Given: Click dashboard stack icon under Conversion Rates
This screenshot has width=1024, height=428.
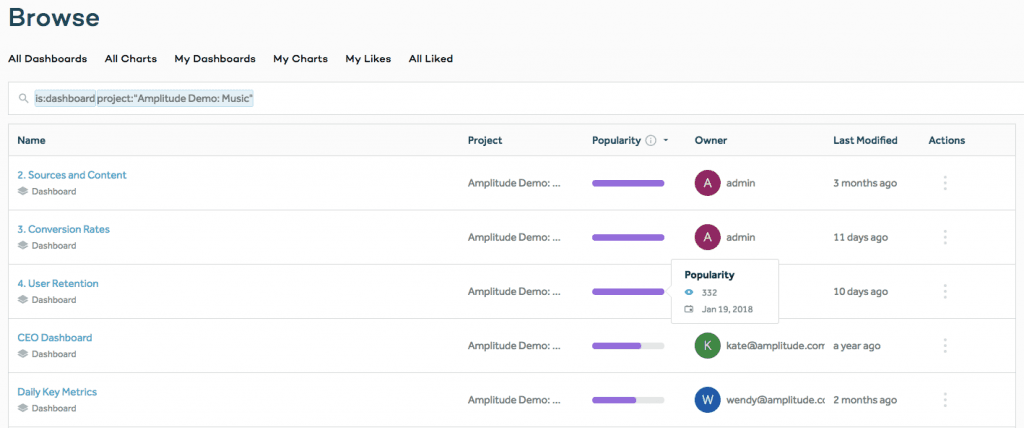Looking at the screenshot, I should (23, 246).
